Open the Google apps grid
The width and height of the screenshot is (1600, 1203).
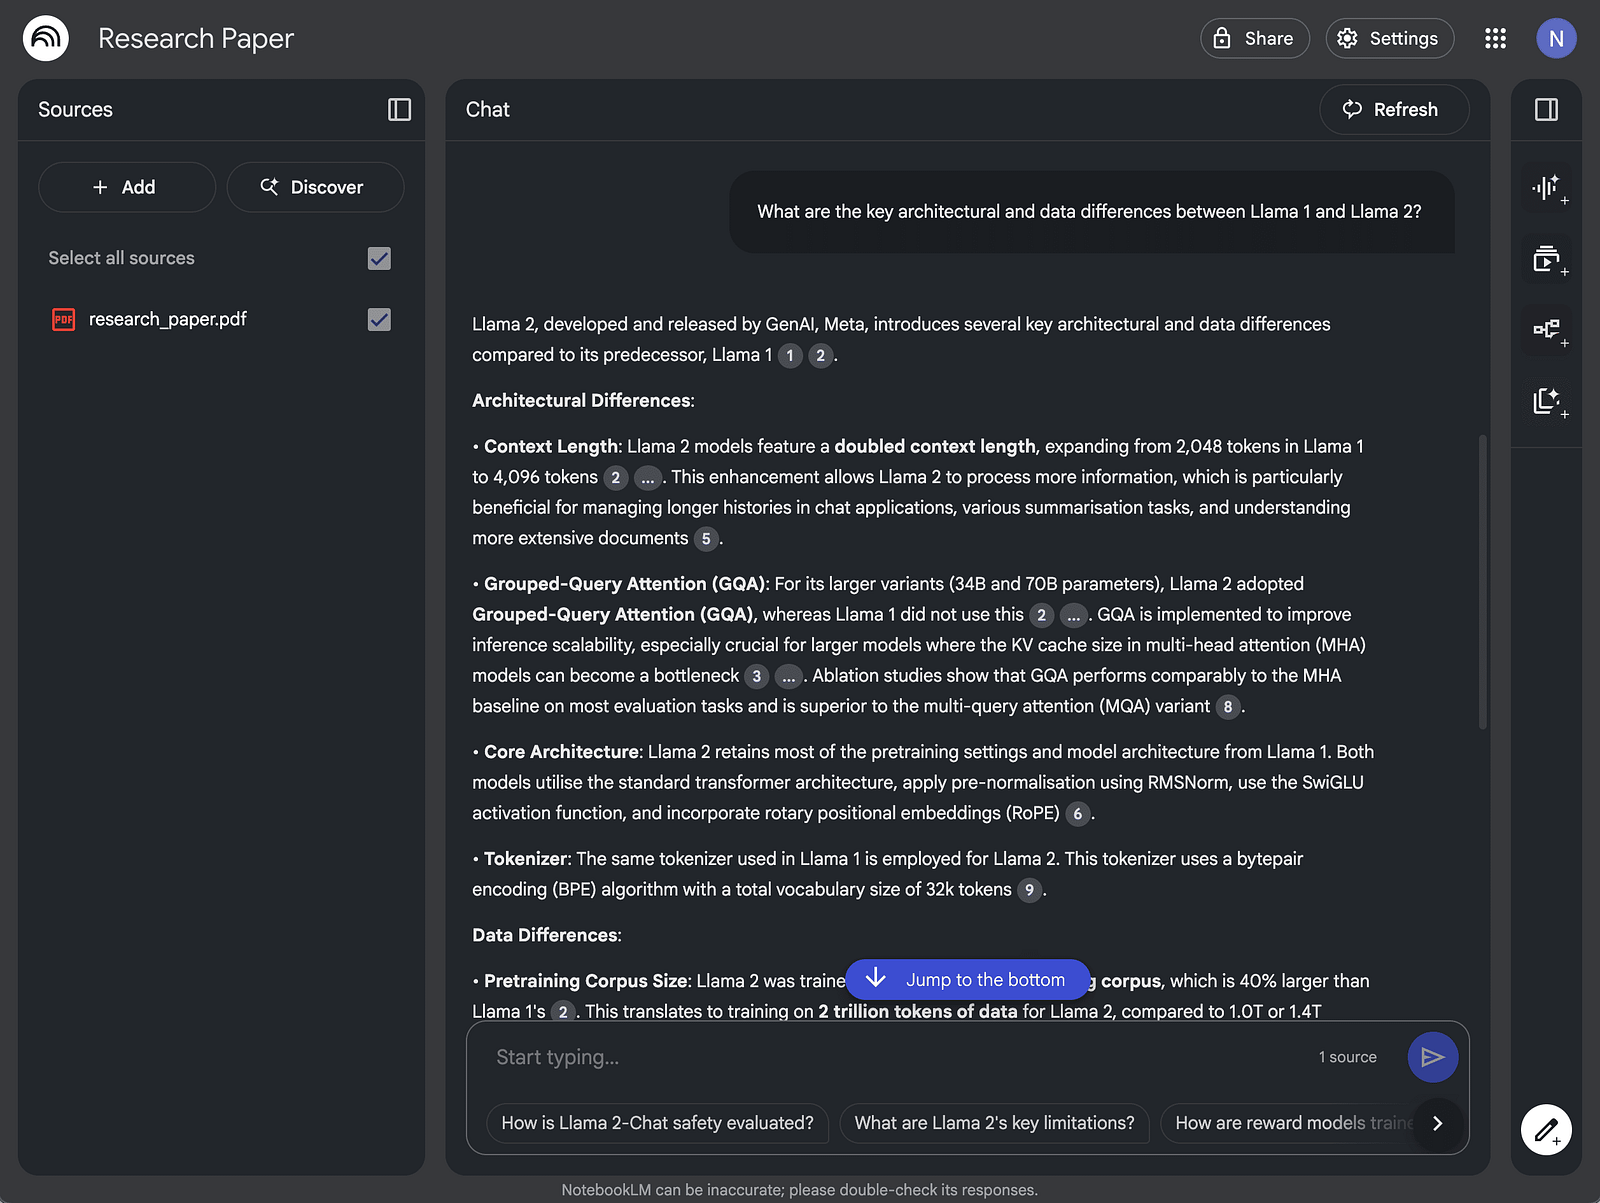click(1495, 38)
